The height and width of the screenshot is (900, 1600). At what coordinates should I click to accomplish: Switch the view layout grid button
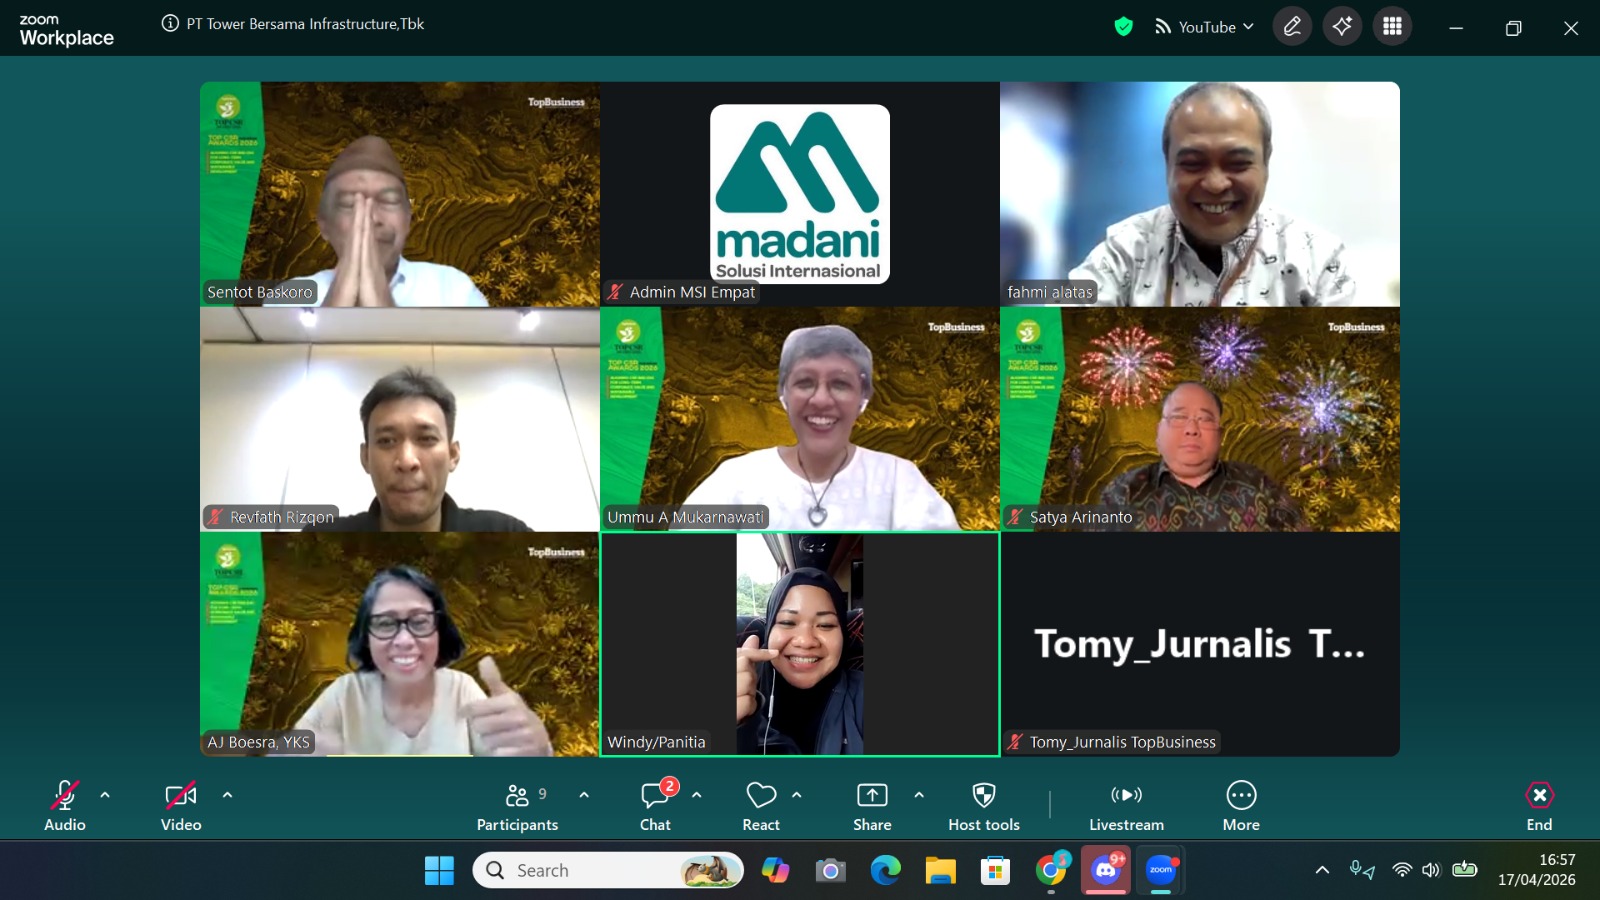click(1392, 27)
